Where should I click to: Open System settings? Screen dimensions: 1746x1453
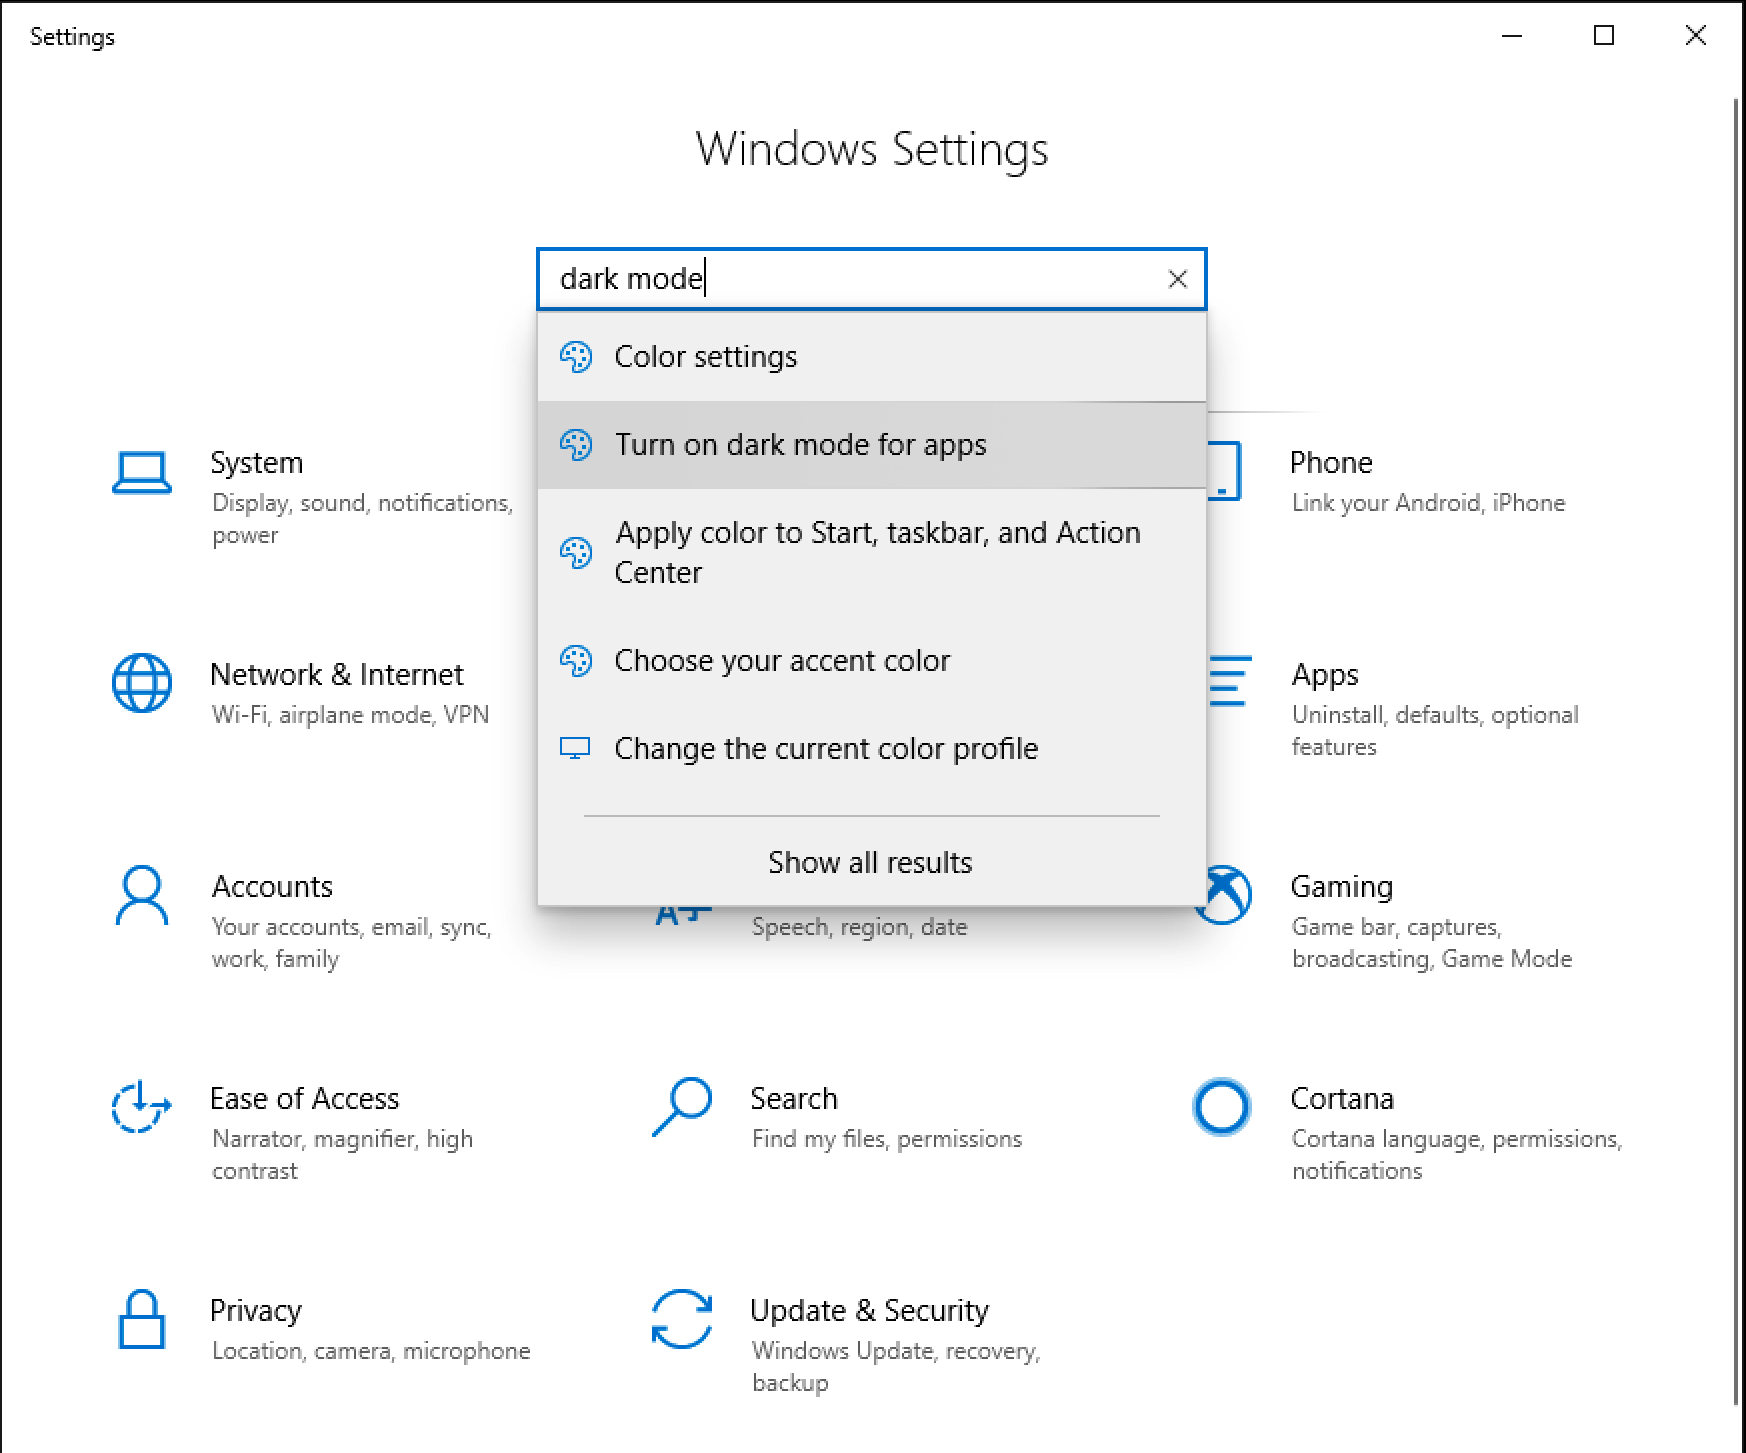257,462
